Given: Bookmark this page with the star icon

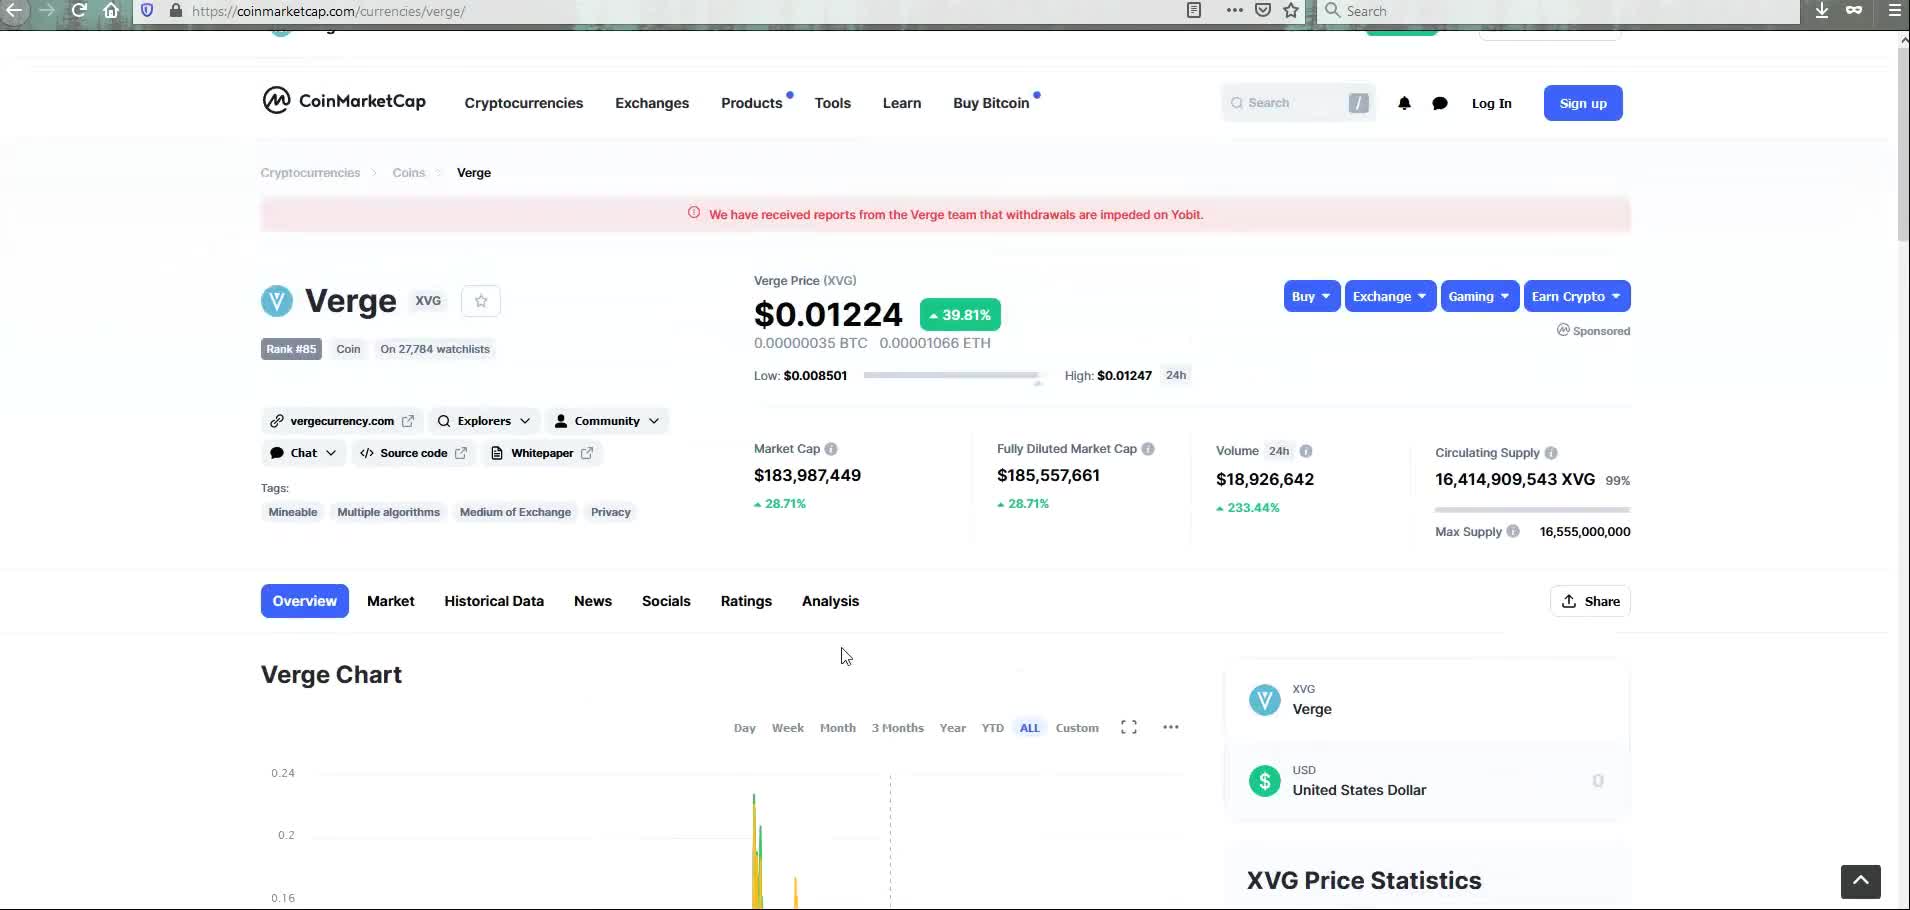Looking at the screenshot, I should point(1291,11).
